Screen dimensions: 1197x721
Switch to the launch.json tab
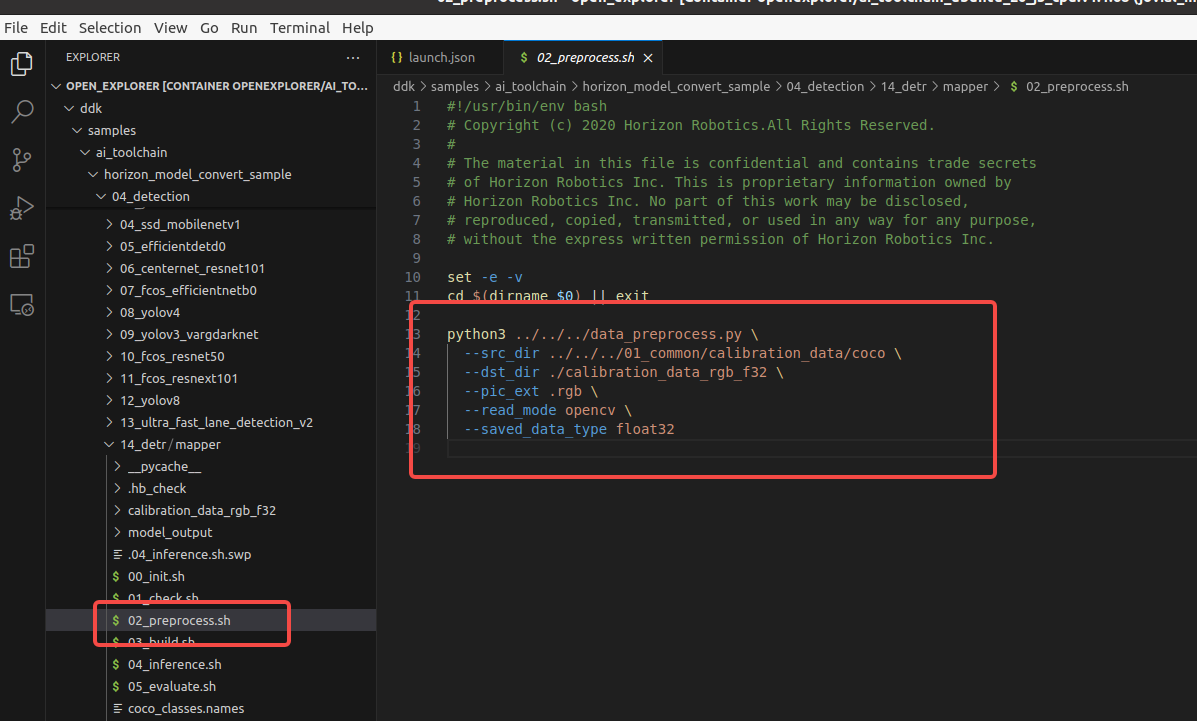click(x=434, y=58)
